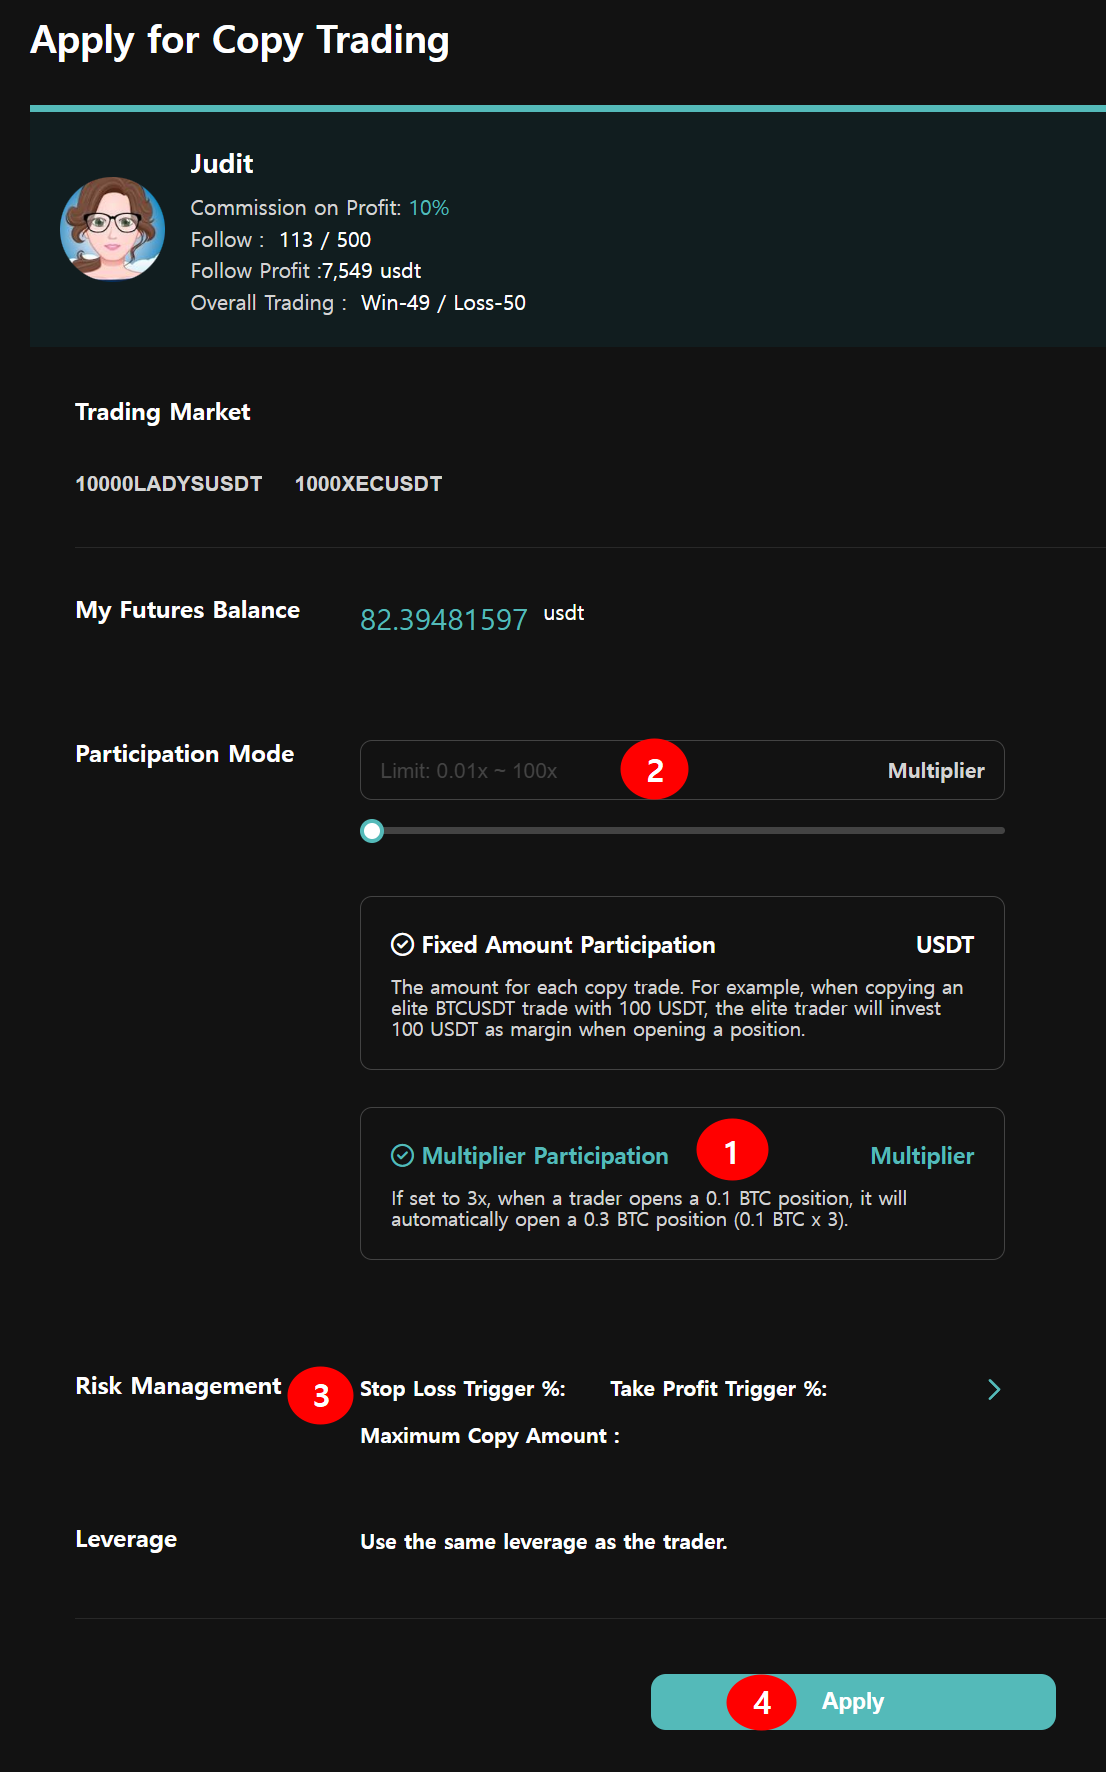Screen dimensions: 1106x1772
Task: Click the Stop Loss Trigger % label
Action: click(x=462, y=1389)
